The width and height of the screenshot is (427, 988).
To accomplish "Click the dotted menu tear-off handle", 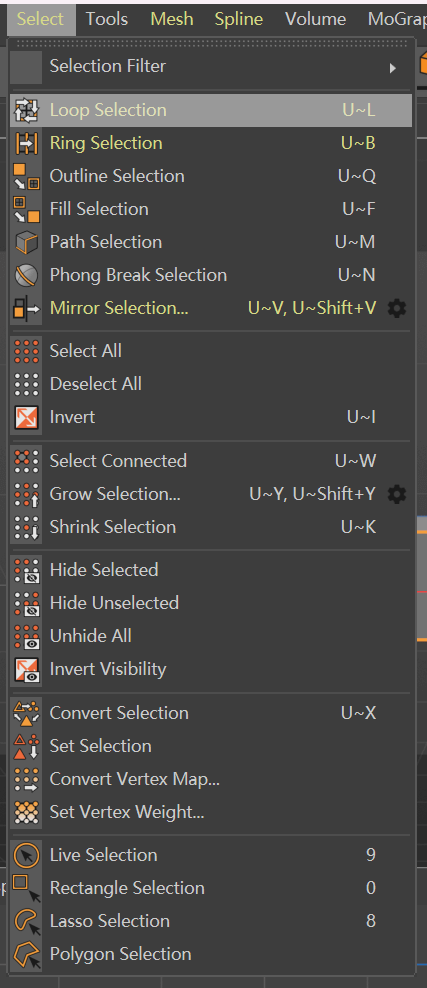I will [211, 45].
